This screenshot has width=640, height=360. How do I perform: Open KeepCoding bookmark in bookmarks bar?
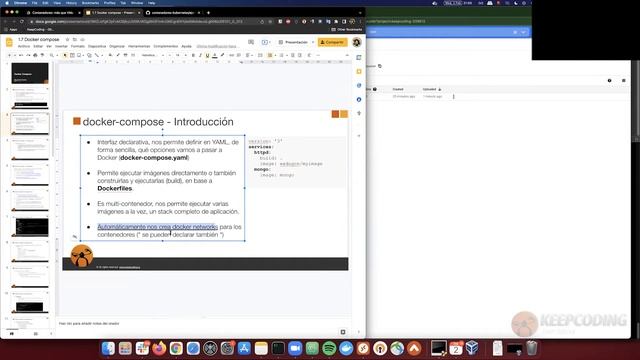pos(40,30)
